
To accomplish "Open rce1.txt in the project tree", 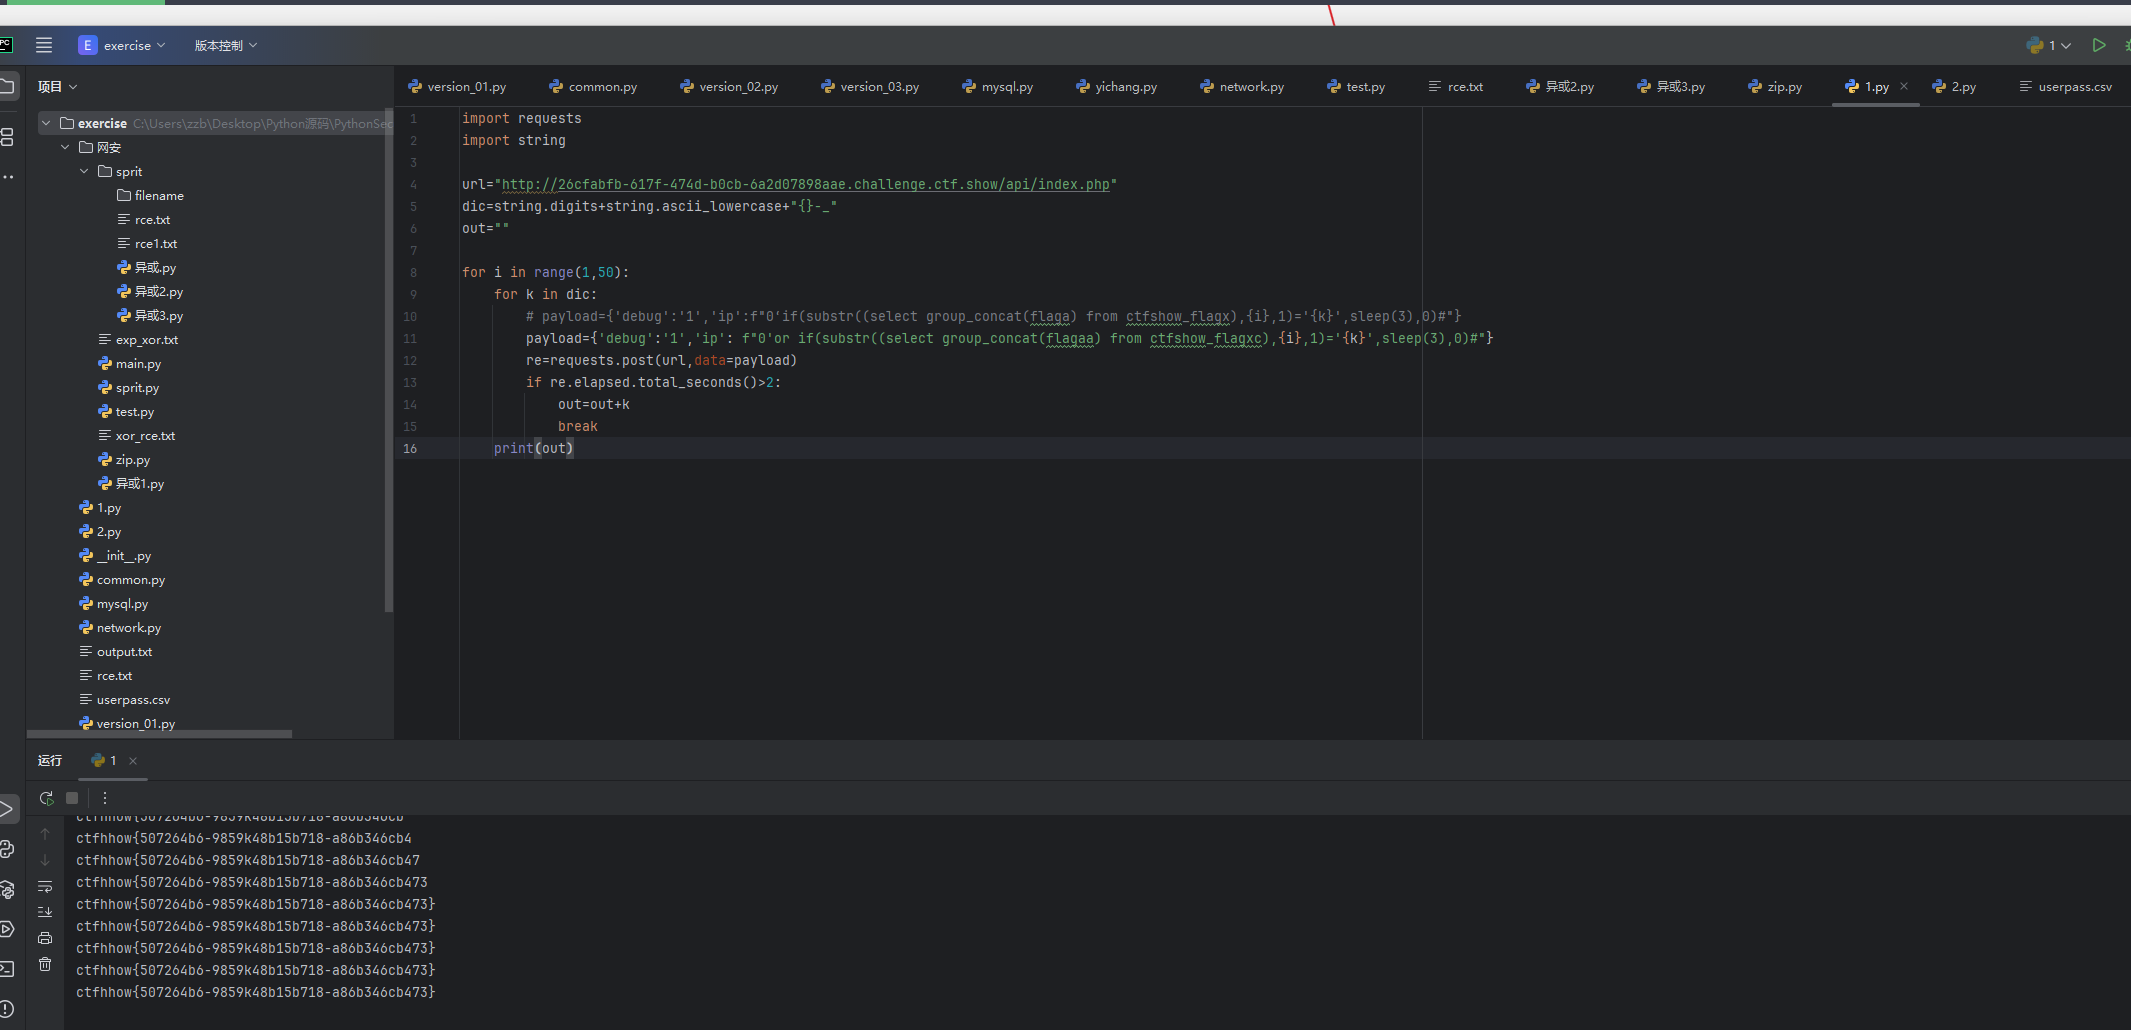I will 147,243.
